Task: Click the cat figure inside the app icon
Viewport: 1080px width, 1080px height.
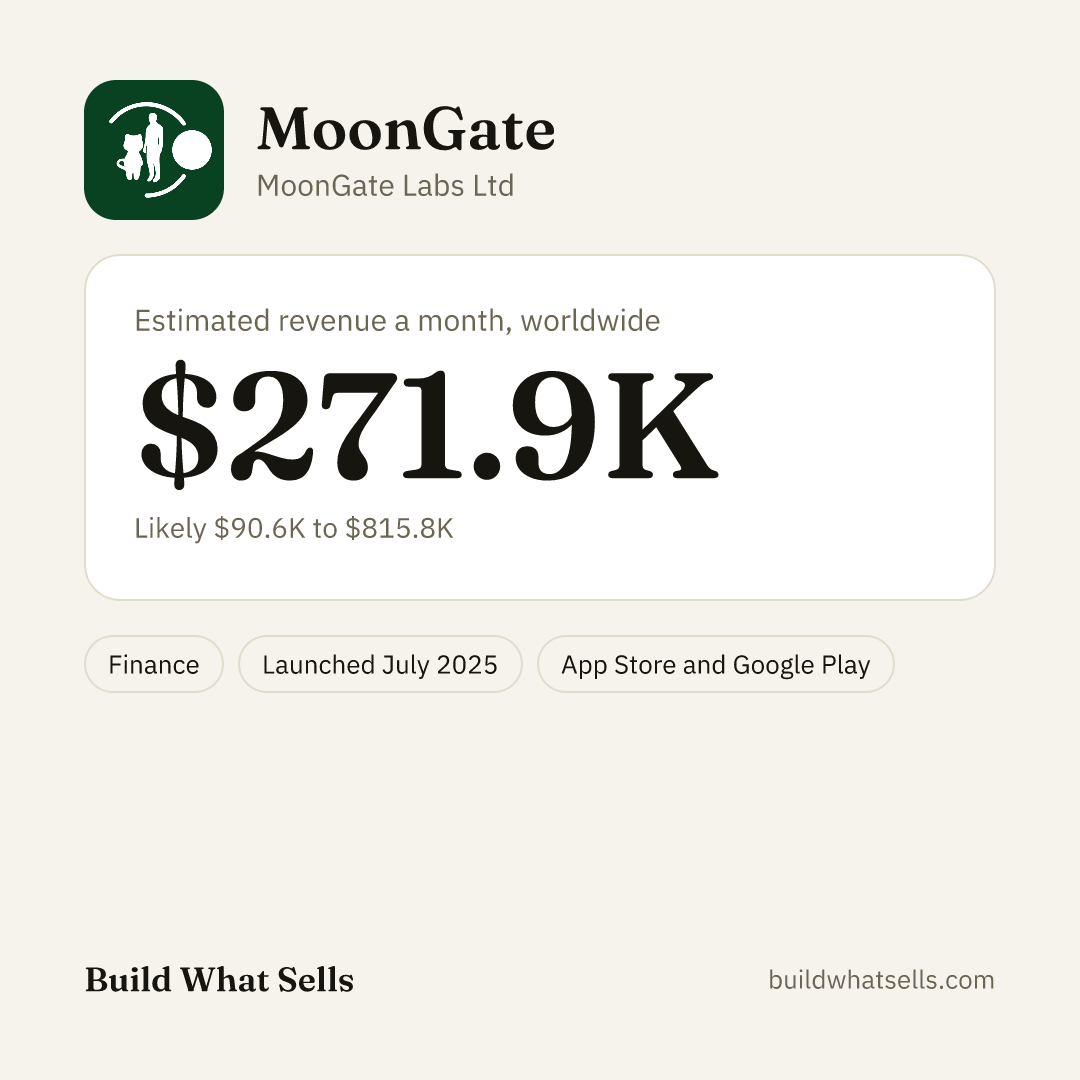Action: [130, 158]
